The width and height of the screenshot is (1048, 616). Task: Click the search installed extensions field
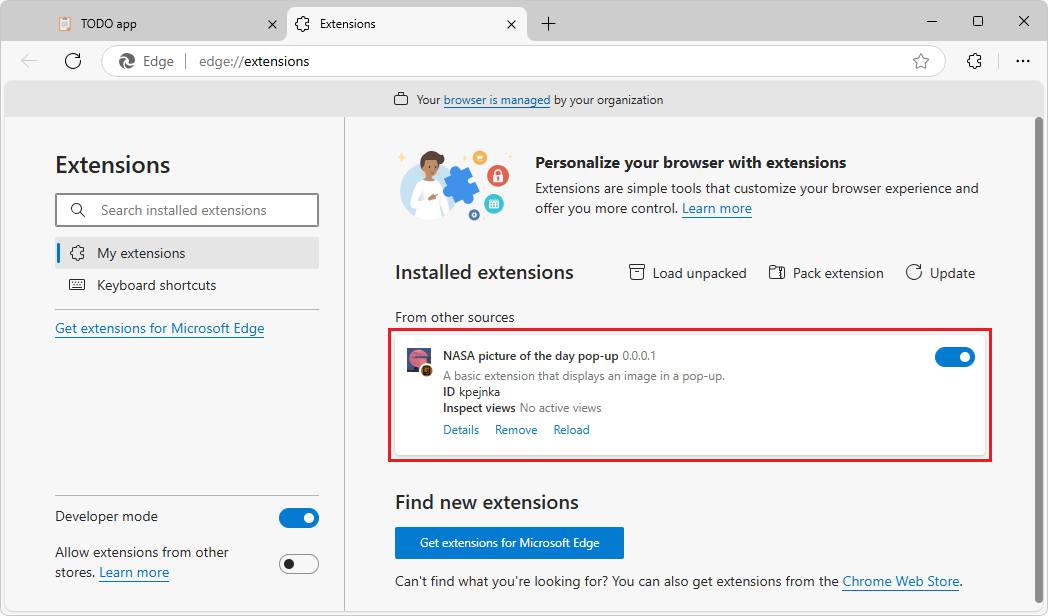(186, 210)
